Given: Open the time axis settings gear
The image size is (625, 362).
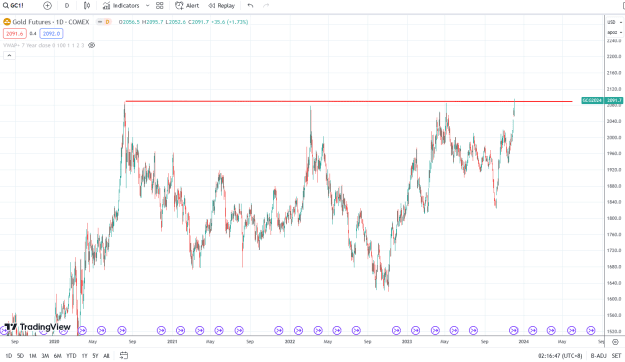Looking at the screenshot, I should (x=615, y=342).
